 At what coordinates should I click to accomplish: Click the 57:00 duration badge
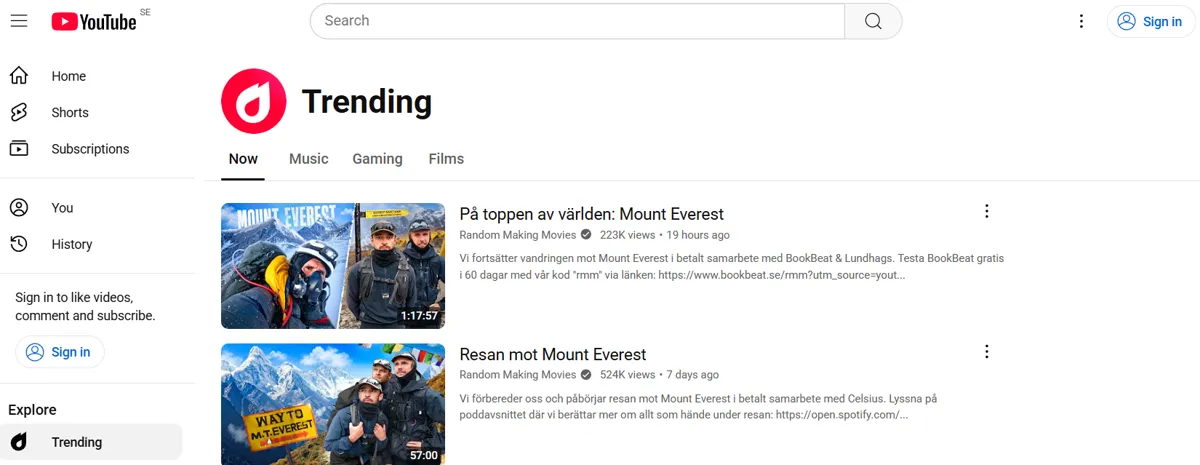tap(424, 455)
